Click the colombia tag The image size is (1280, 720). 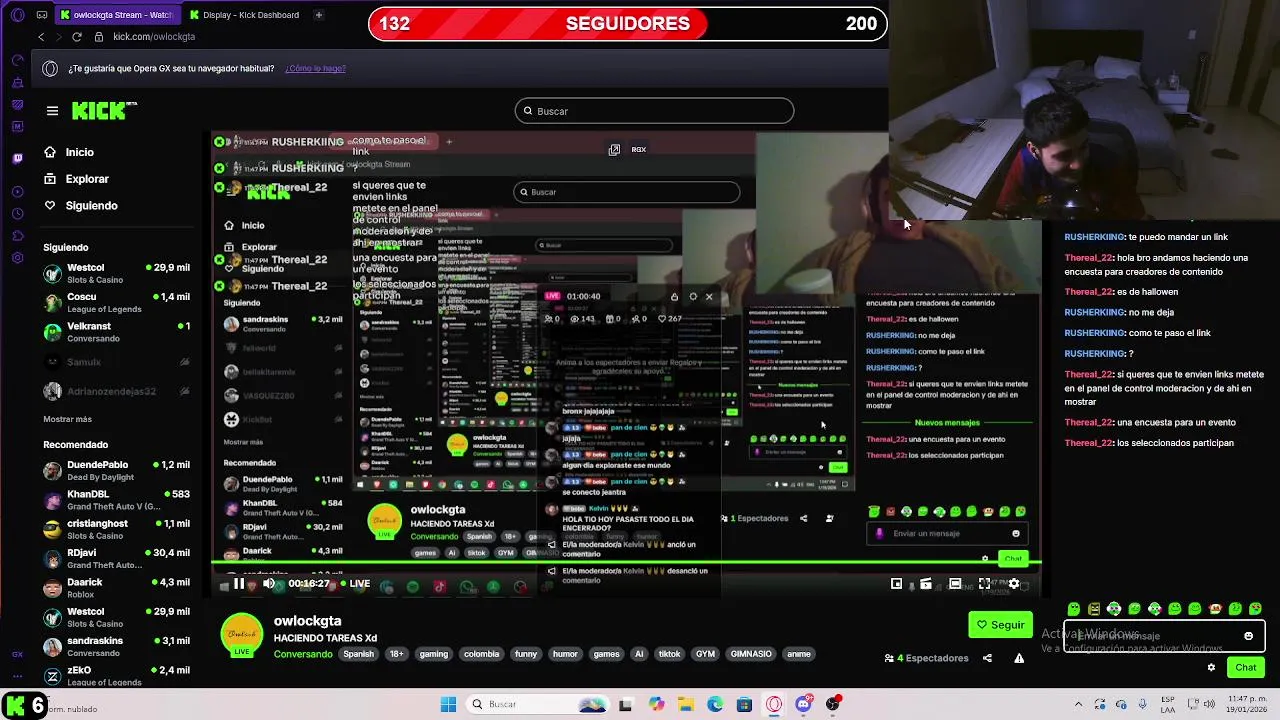tap(481, 654)
